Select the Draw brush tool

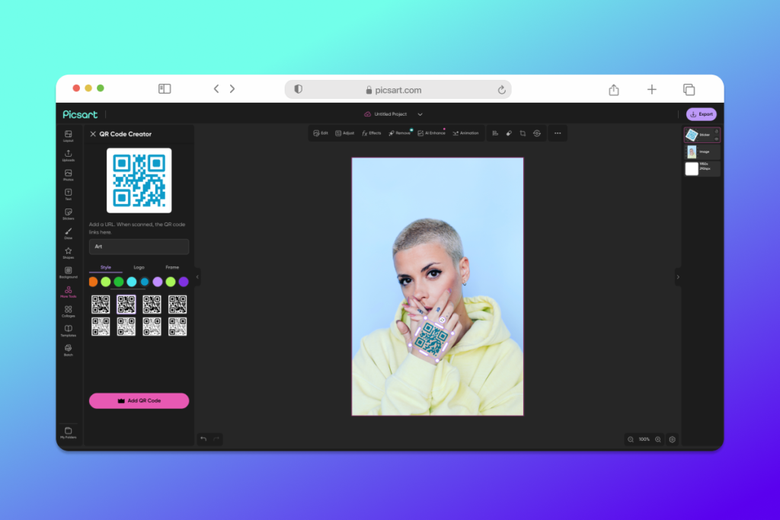(68, 233)
